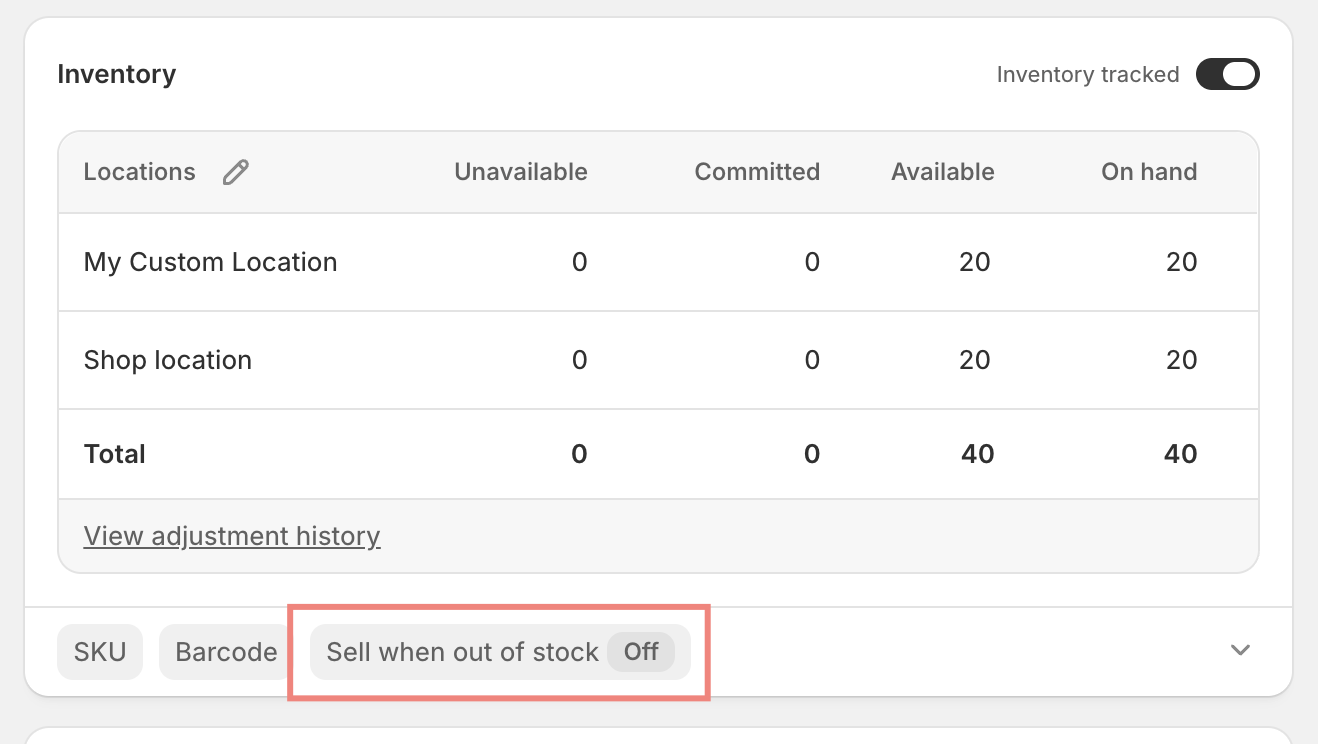Select the Shop location row label

coord(168,360)
